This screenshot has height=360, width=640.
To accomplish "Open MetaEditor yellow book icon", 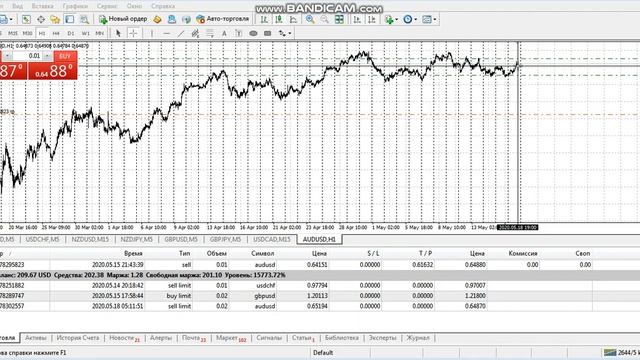I will coord(157,19).
